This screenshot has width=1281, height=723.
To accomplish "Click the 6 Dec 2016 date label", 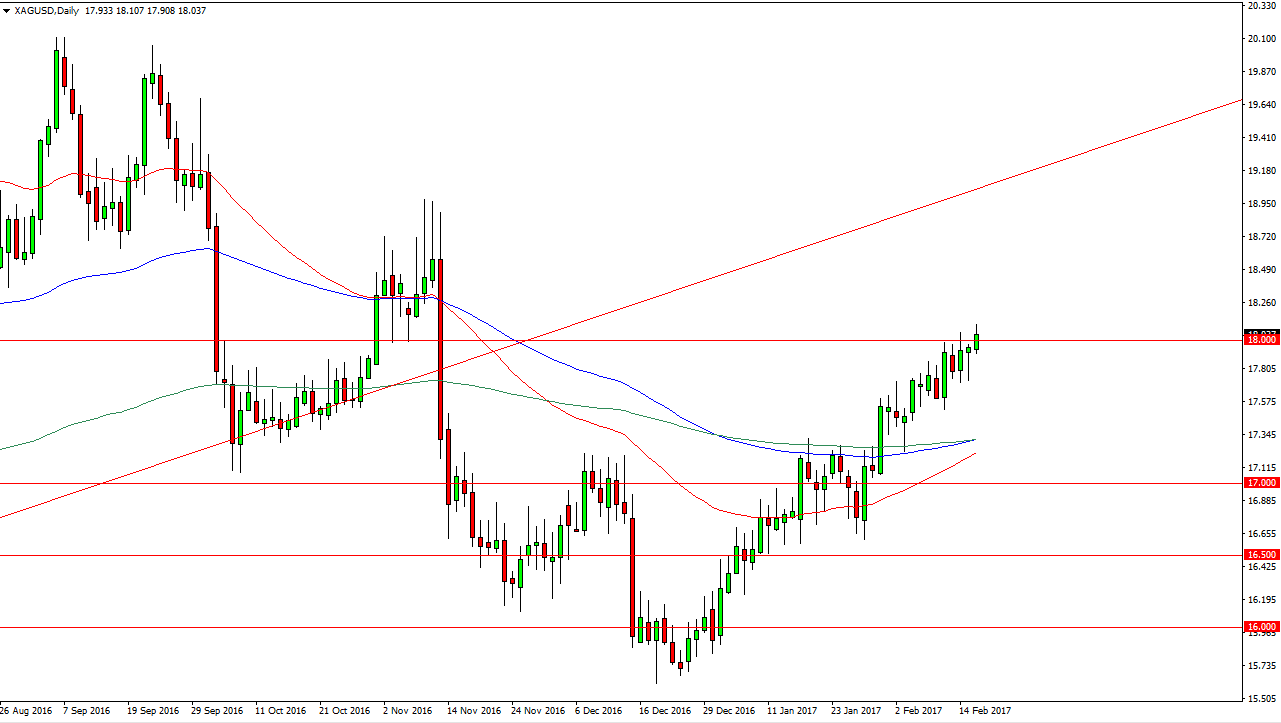I will [x=600, y=711].
